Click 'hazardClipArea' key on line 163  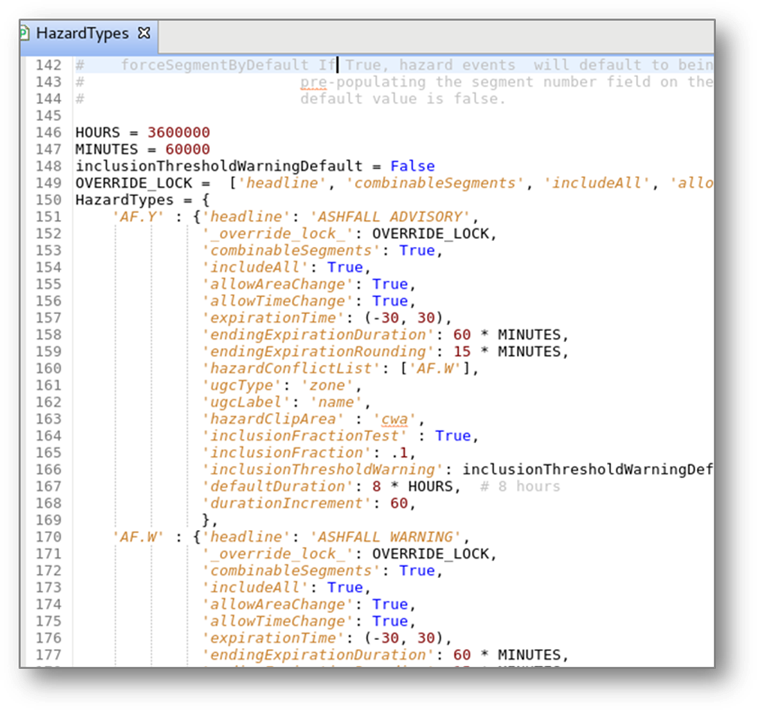pyautogui.click(x=273, y=419)
